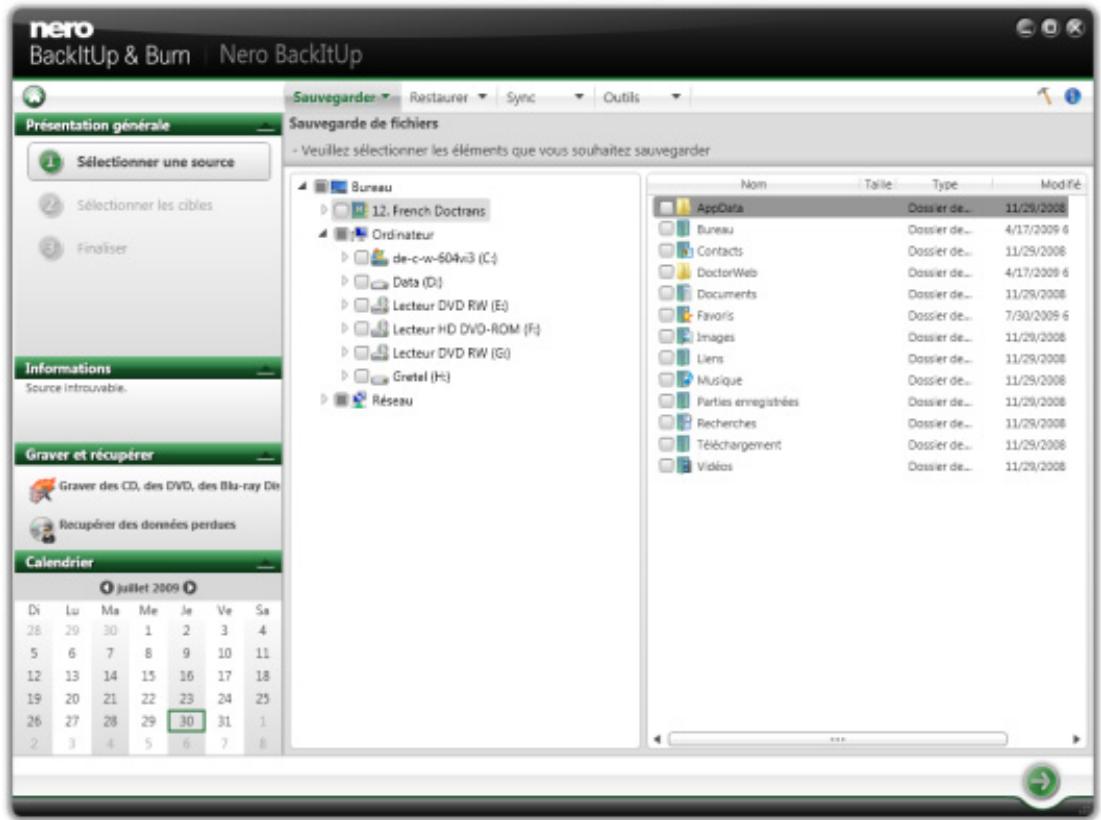
Task: Select July 30 in the calendar
Action: 186,721
